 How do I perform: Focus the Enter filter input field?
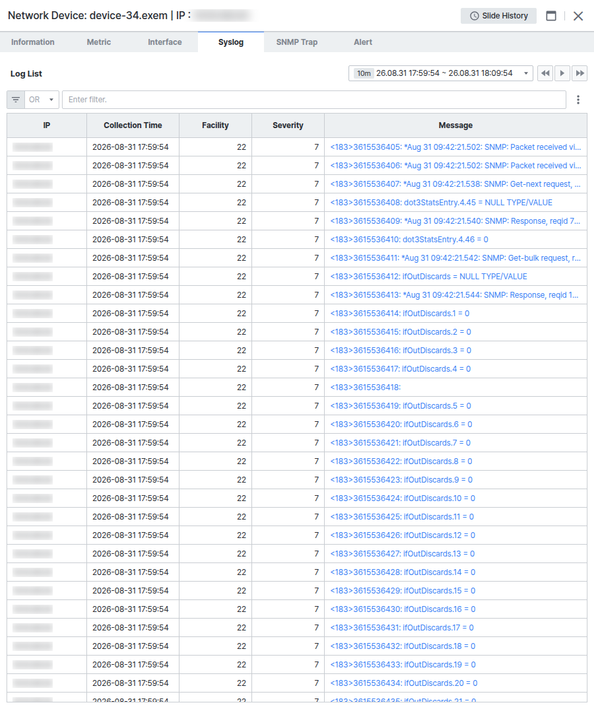coord(314,100)
